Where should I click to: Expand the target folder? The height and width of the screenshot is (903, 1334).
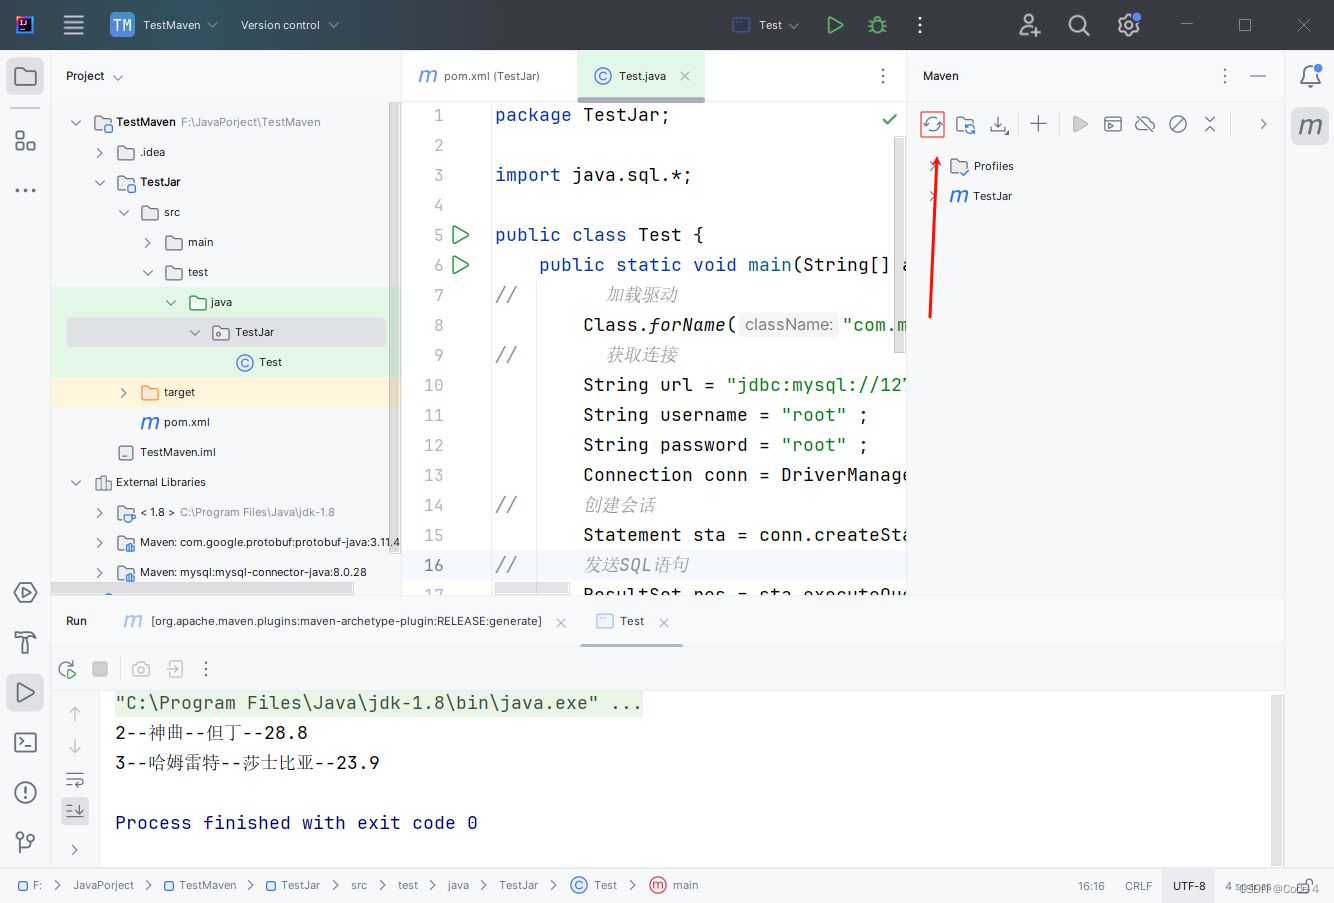(x=123, y=393)
